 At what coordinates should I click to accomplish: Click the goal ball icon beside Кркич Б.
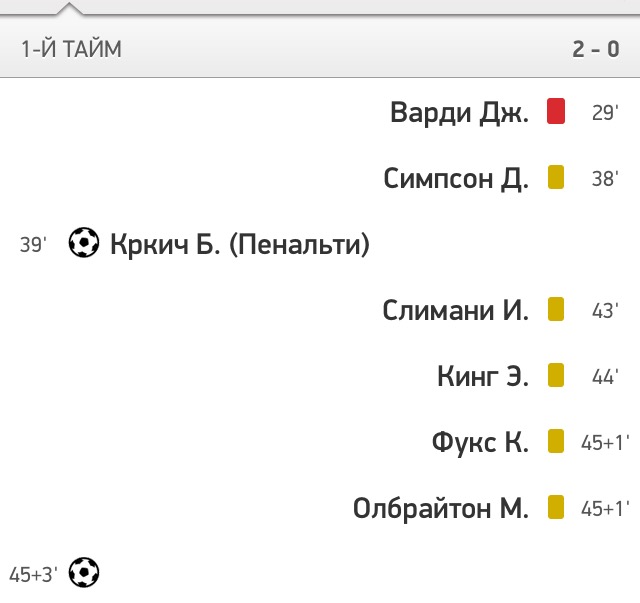[84, 243]
